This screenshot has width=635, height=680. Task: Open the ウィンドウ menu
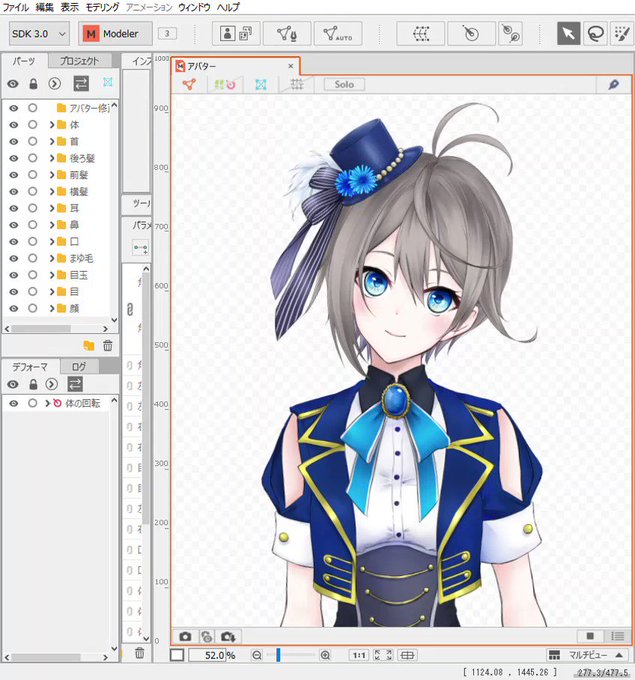coord(194,7)
